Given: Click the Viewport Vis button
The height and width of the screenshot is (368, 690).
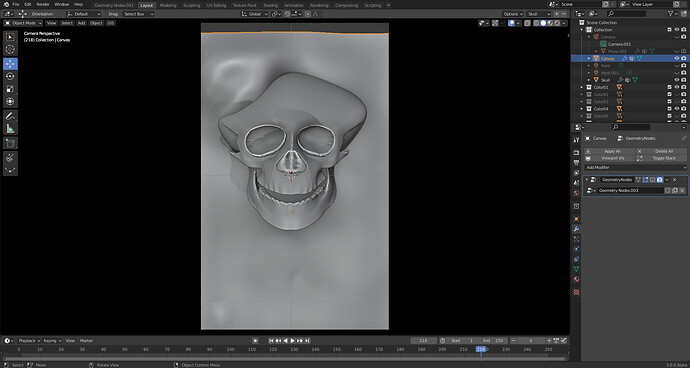Looking at the screenshot, I should click(609, 158).
